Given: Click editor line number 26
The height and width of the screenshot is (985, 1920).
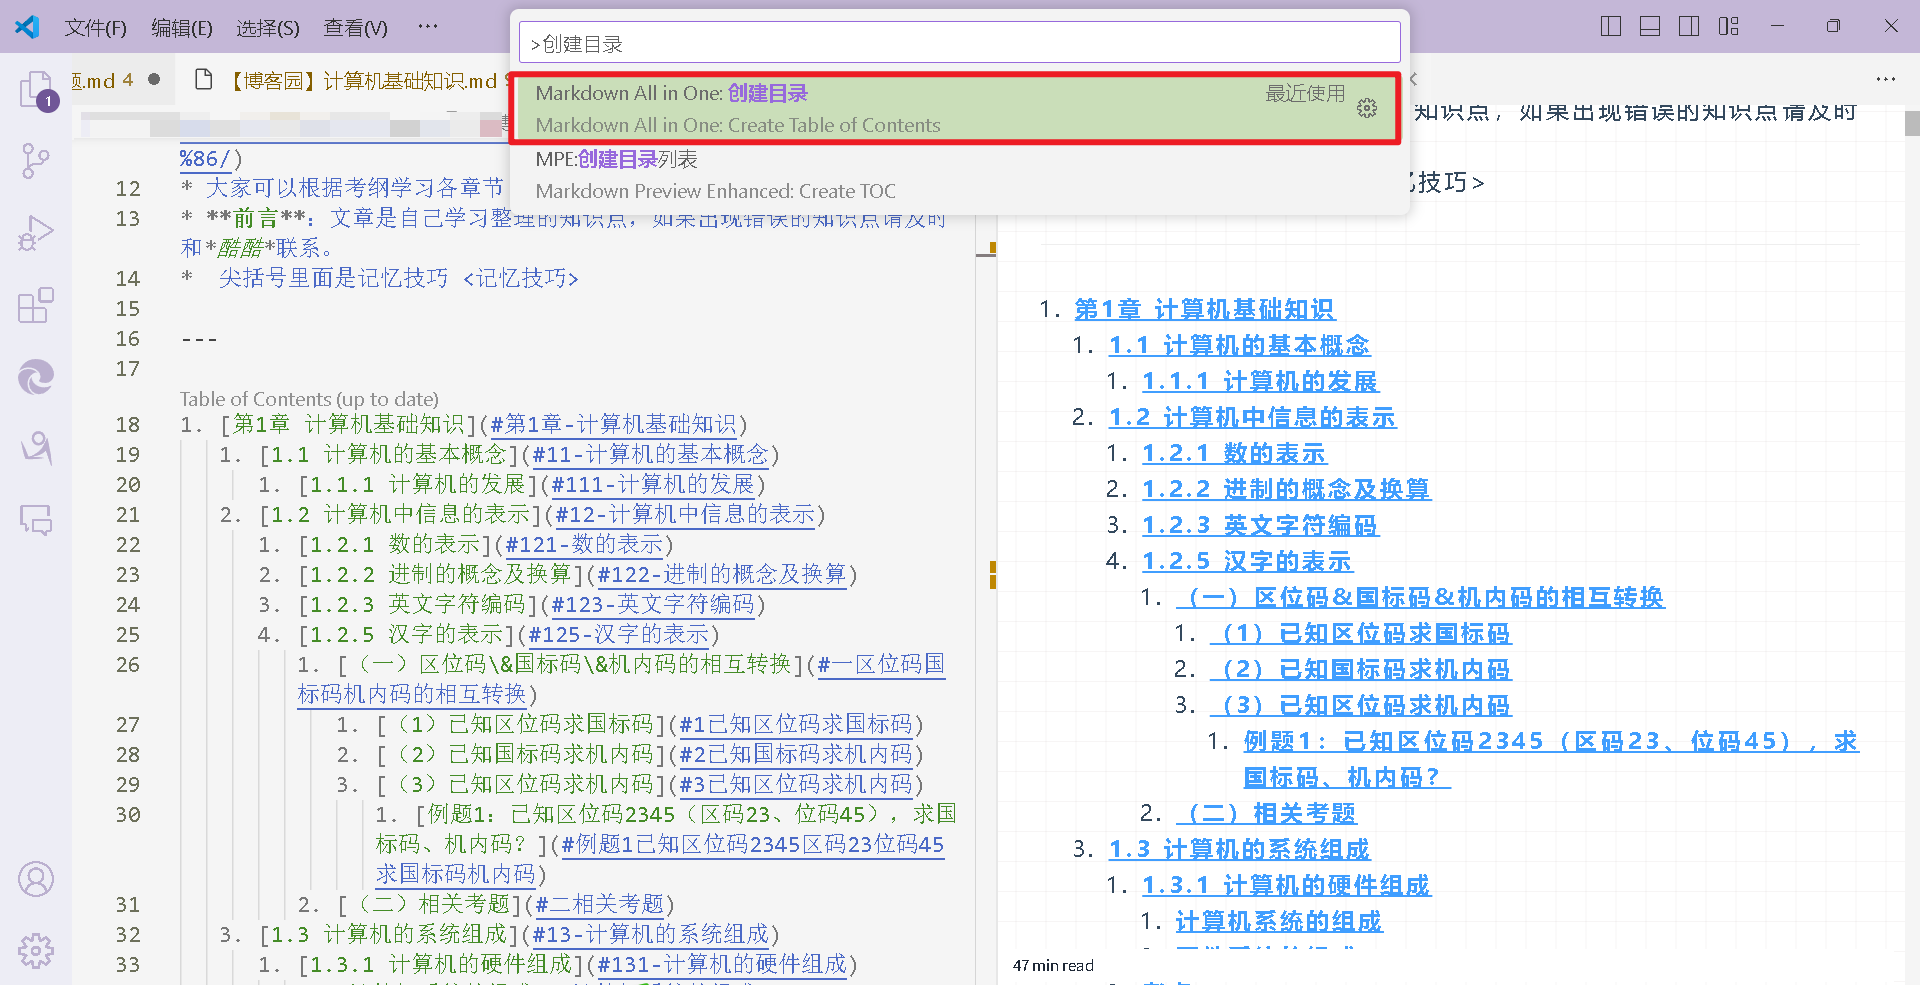Looking at the screenshot, I should click(128, 665).
